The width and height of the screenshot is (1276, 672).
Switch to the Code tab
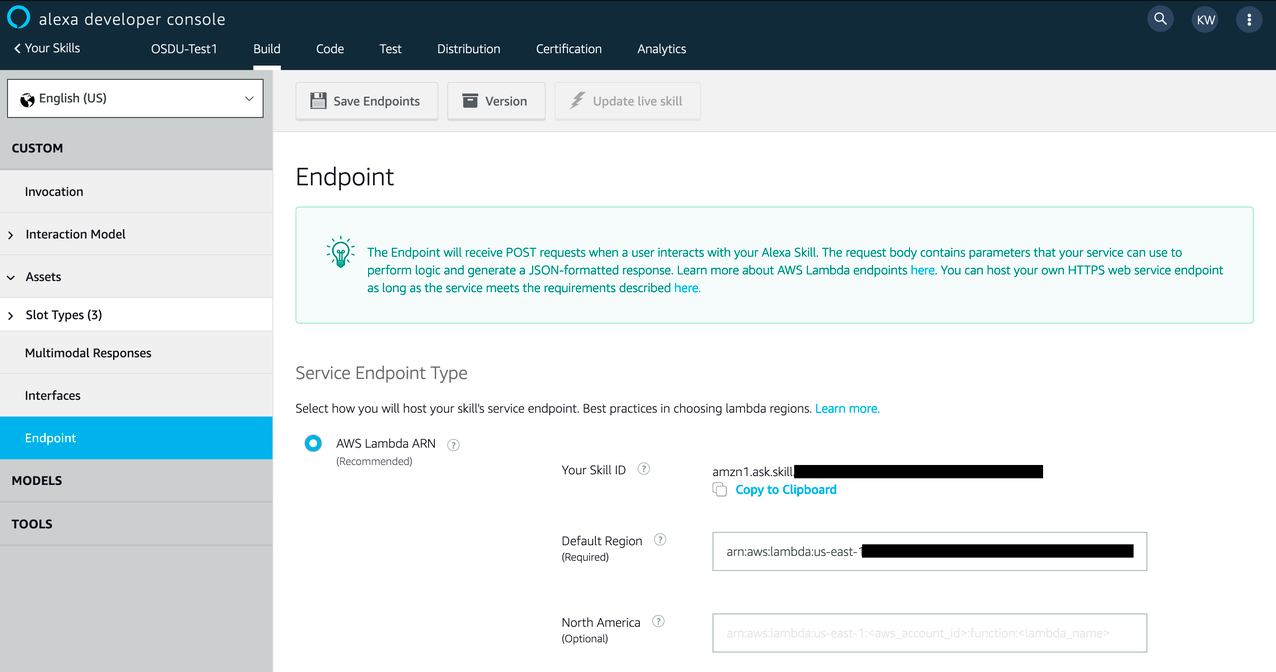pos(330,49)
